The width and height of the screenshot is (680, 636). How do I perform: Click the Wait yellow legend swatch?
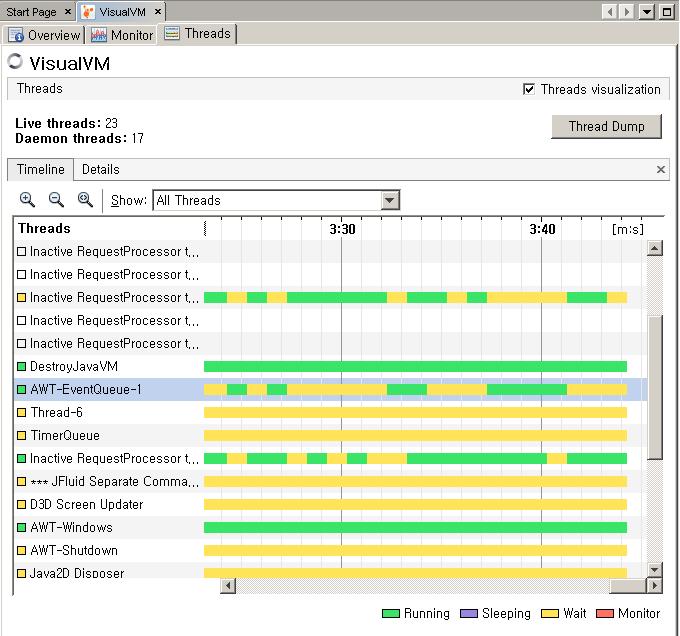click(550, 614)
